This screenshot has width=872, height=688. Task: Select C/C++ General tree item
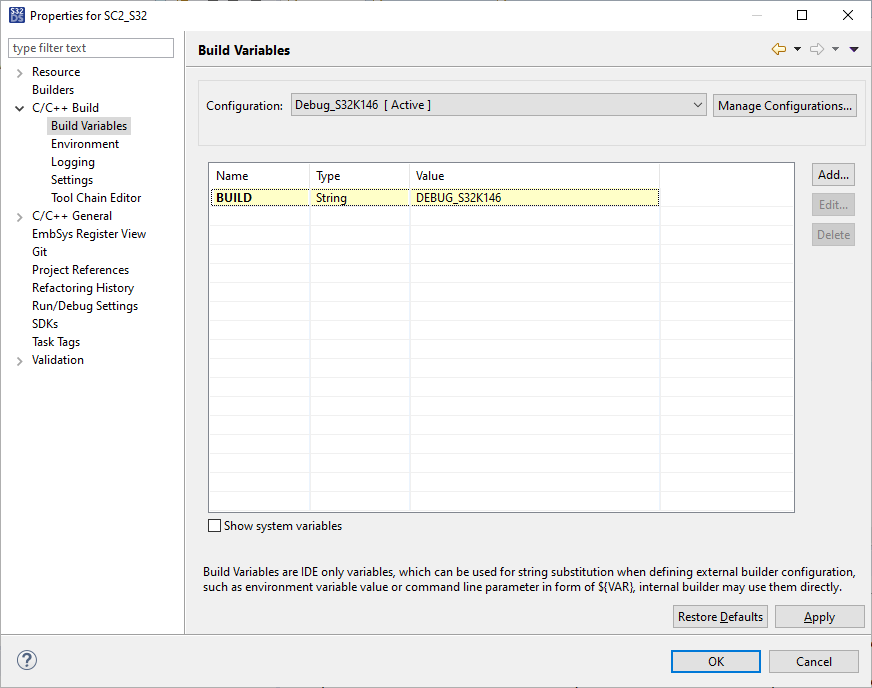pyautogui.click(x=72, y=216)
